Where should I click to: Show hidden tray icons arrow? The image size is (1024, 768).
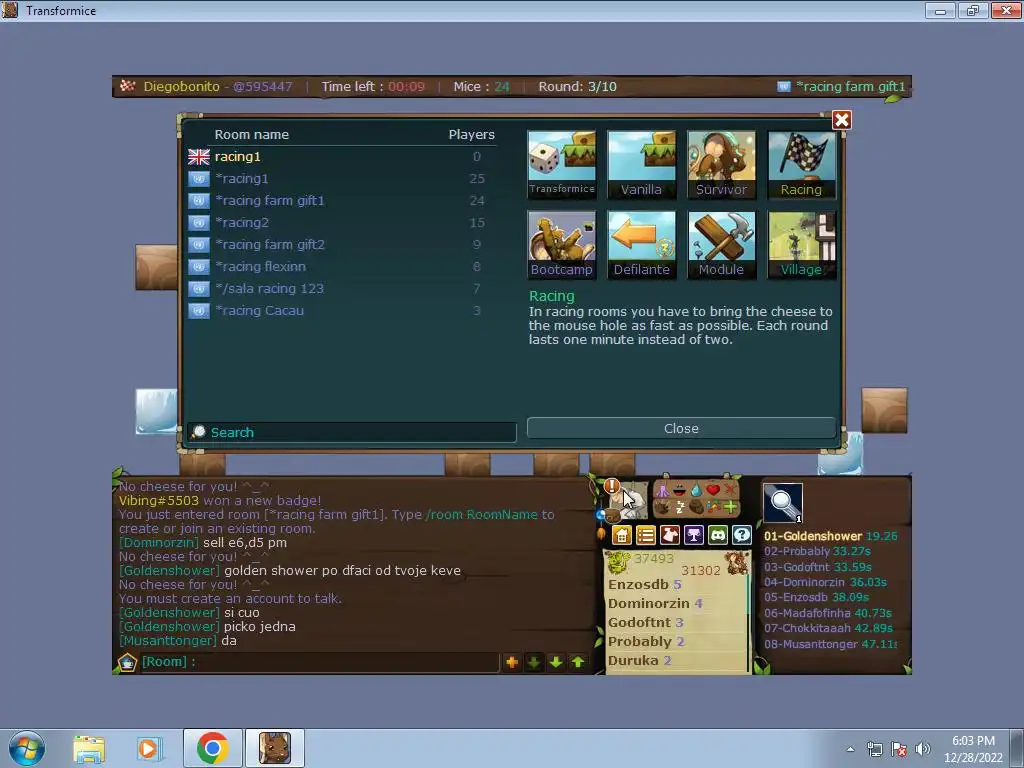[x=850, y=749]
